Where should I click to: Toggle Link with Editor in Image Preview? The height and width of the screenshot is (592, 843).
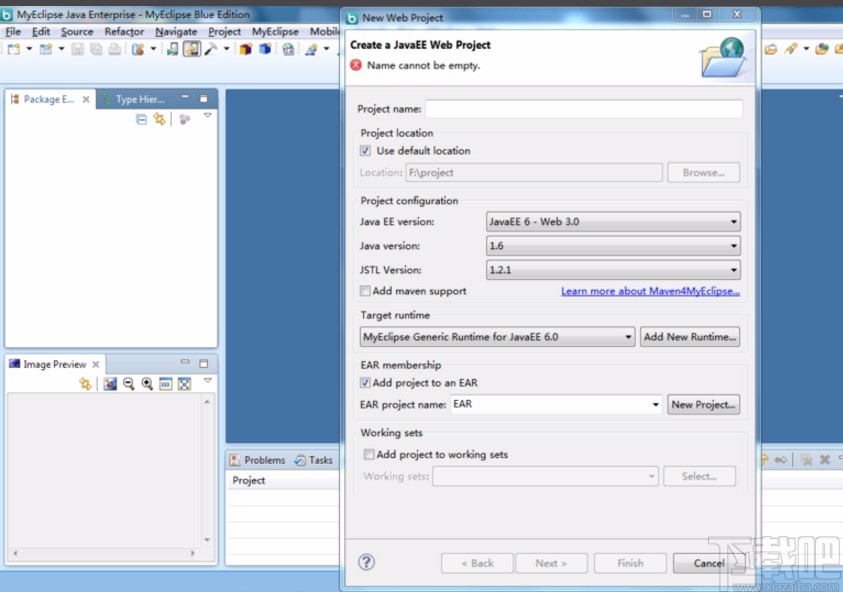tap(85, 383)
